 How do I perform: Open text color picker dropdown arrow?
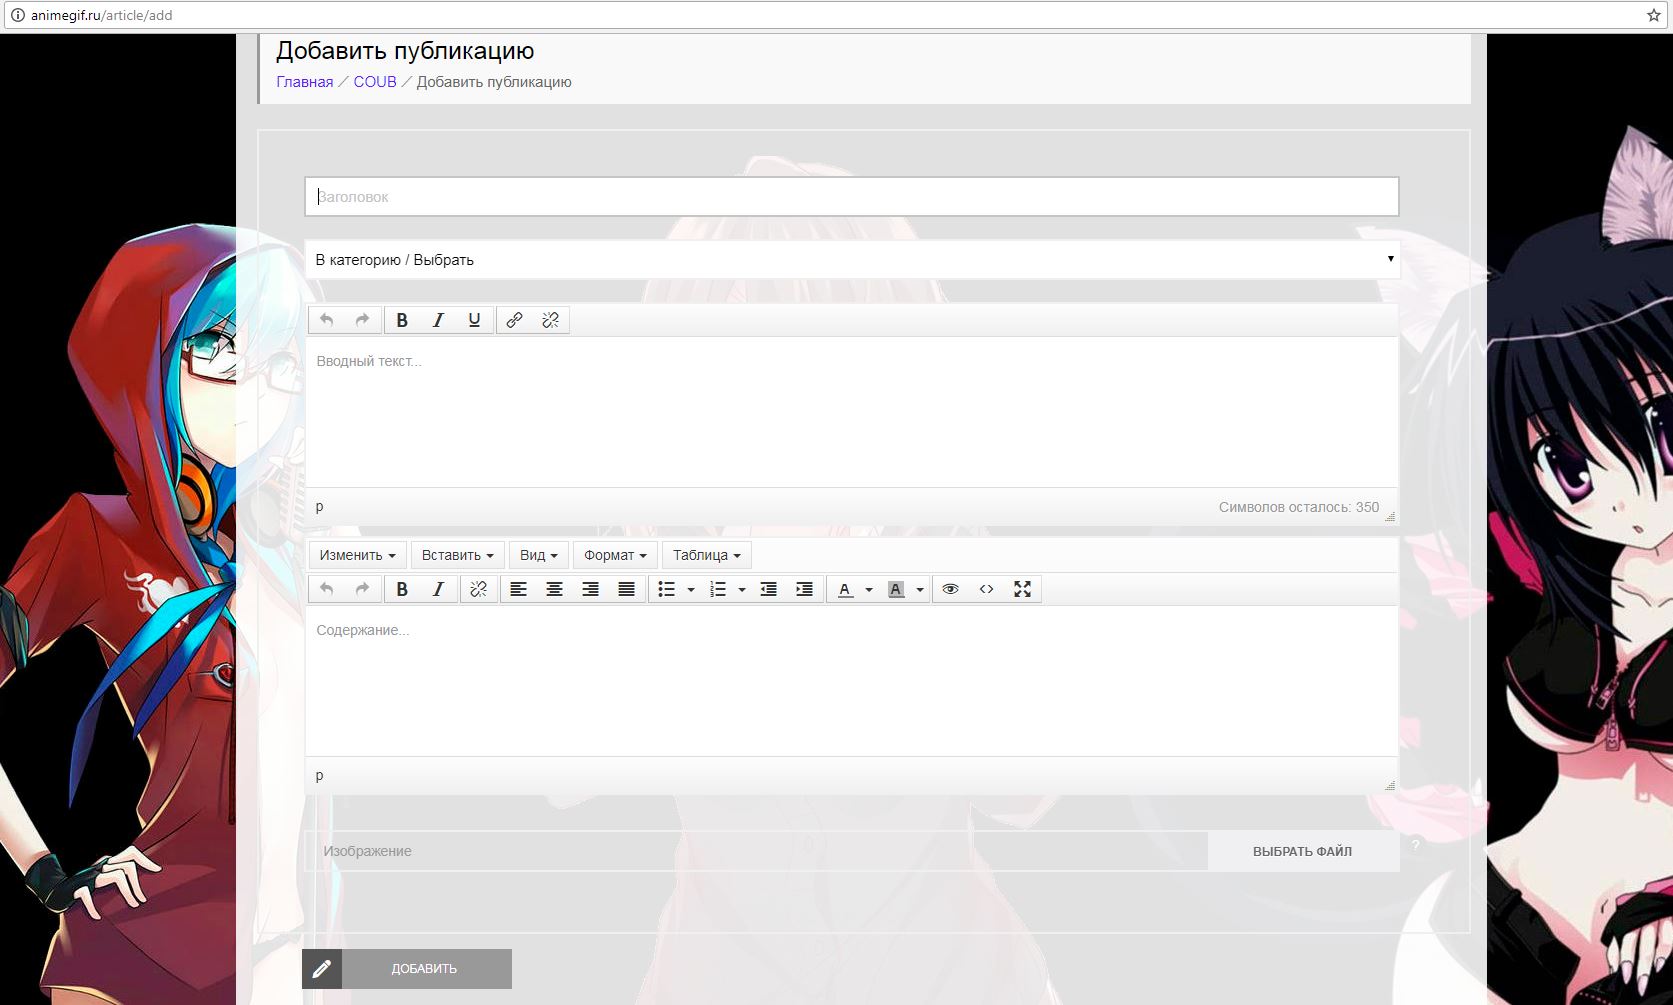pyautogui.click(x=869, y=590)
